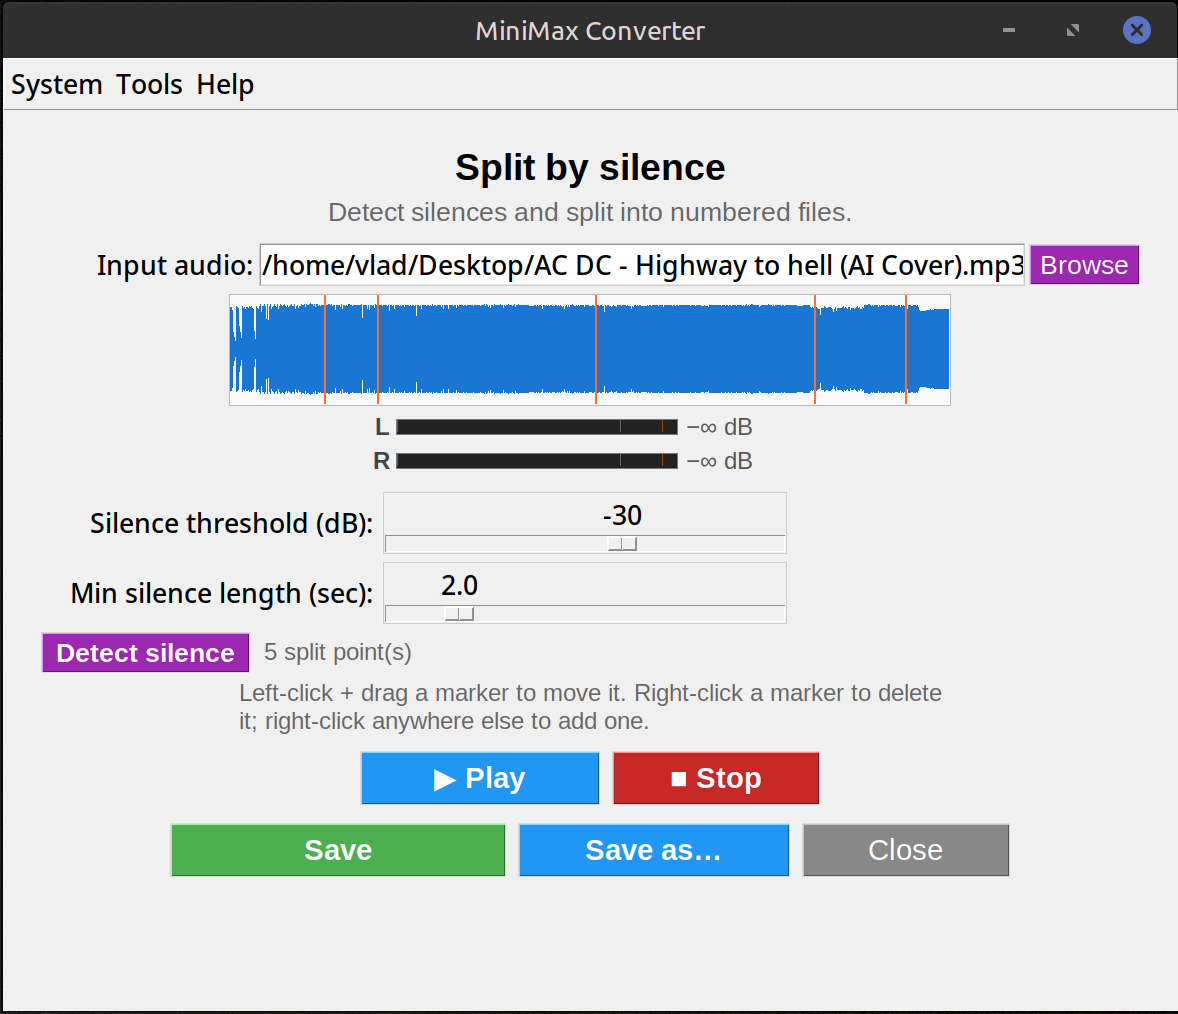This screenshot has height=1014, width=1178.
Task: Select the second orange split marker on waveform
Action: point(378,350)
